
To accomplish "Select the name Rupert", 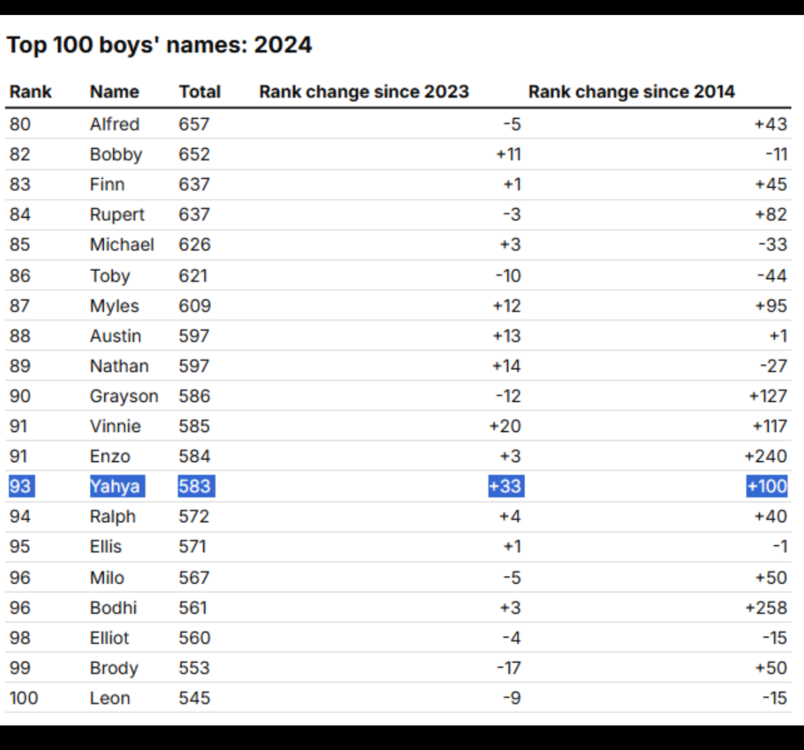I will pyautogui.click(x=117, y=215).
